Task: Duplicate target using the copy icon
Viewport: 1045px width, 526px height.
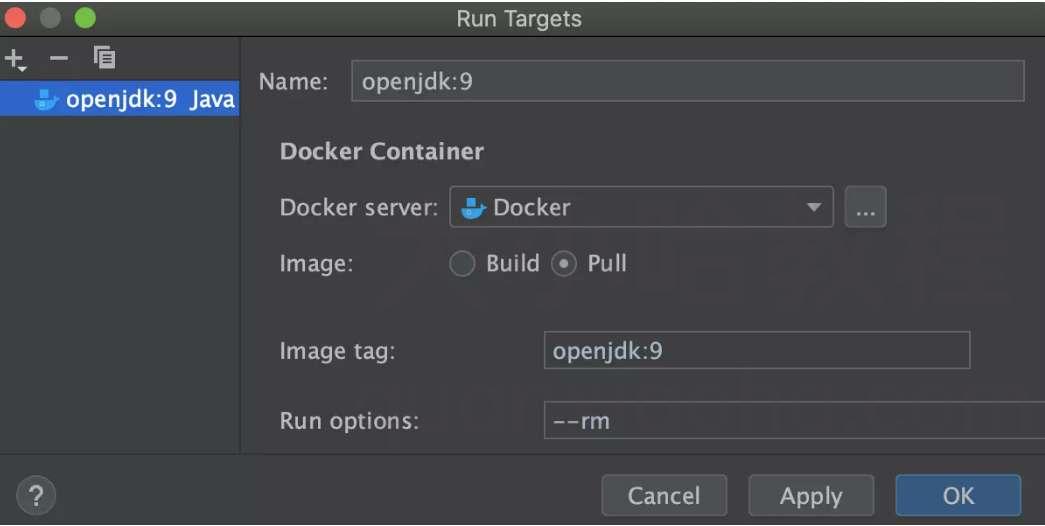Action: tap(104, 57)
